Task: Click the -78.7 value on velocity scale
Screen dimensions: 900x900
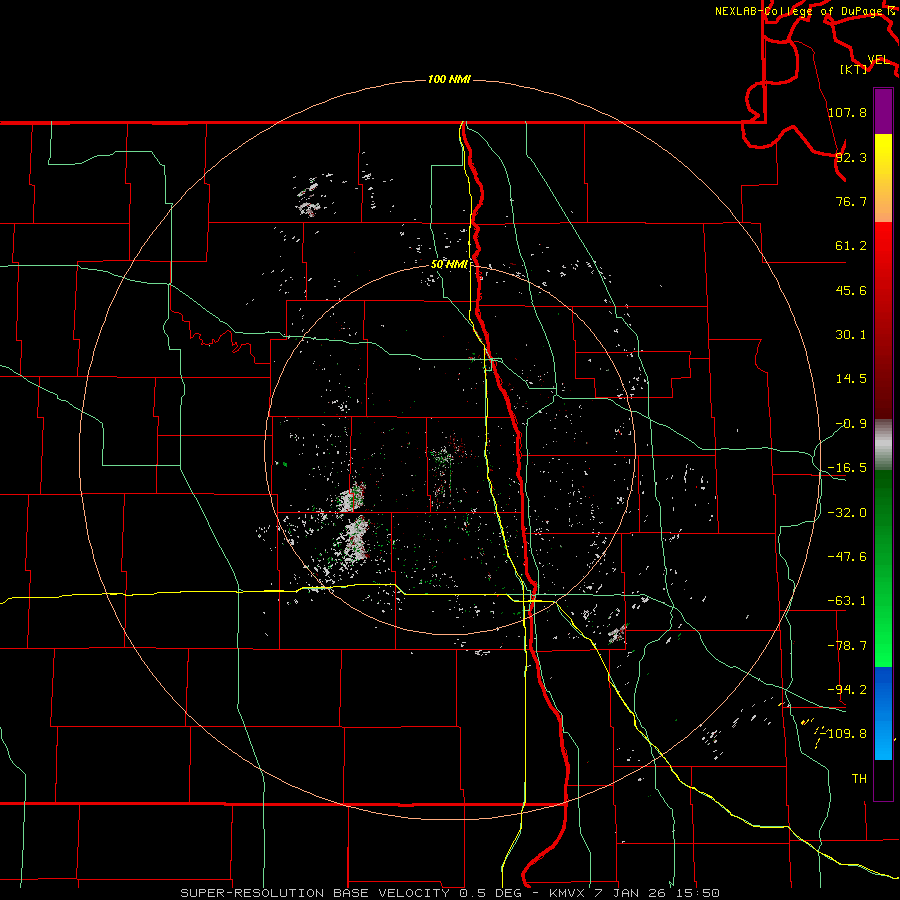Action: coord(847,646)
